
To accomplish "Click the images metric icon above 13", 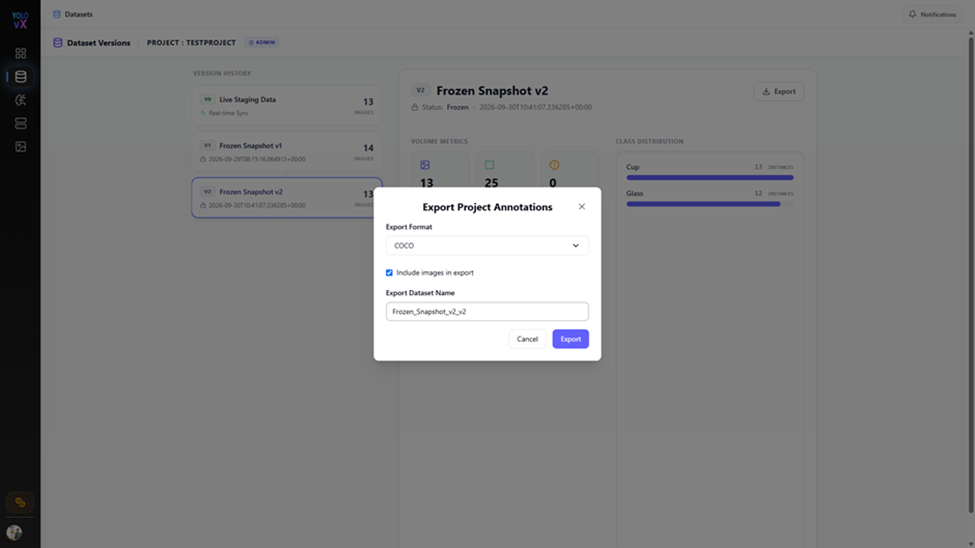I will pos(425,165).
